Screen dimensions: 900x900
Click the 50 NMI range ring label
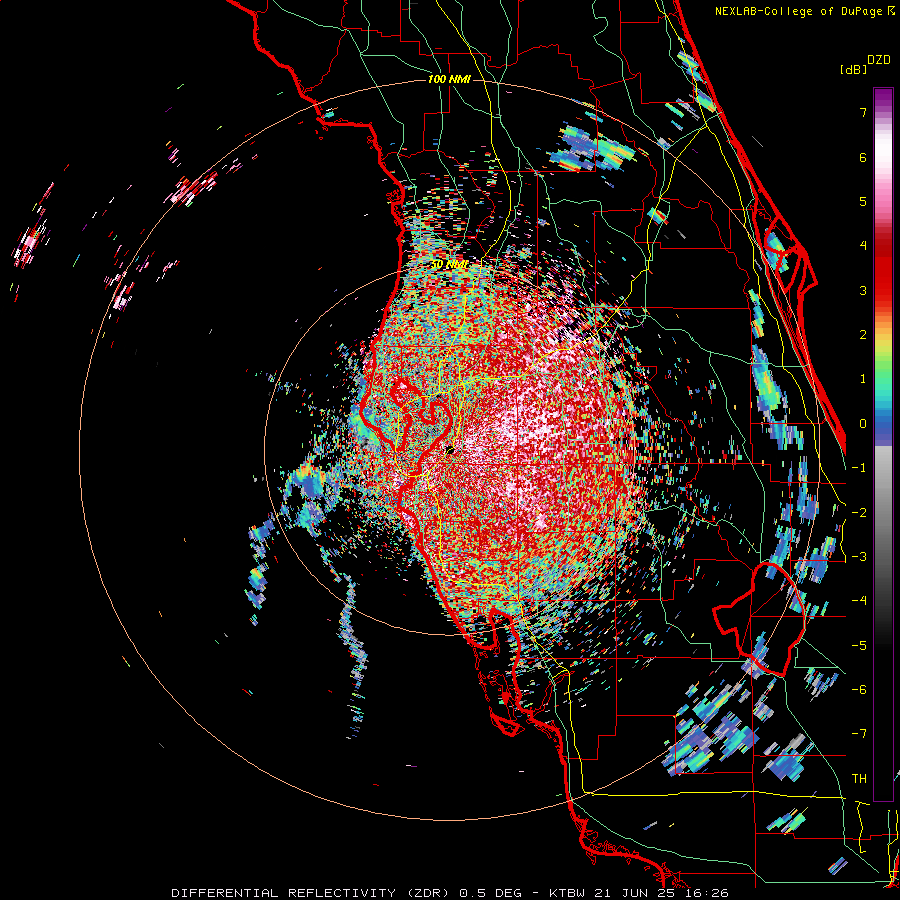449,265
